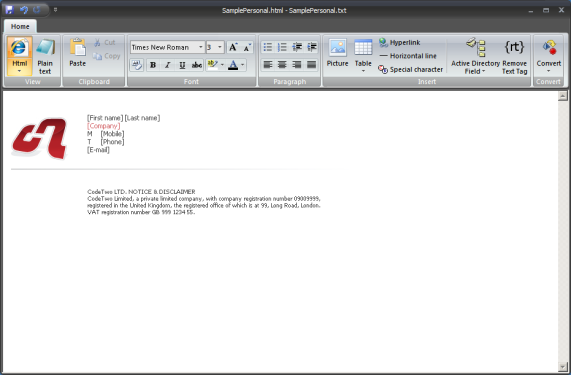Open quick access toolbar customize arrow
This screenshot has height=375, width=571.
click(x=55, y=10)
